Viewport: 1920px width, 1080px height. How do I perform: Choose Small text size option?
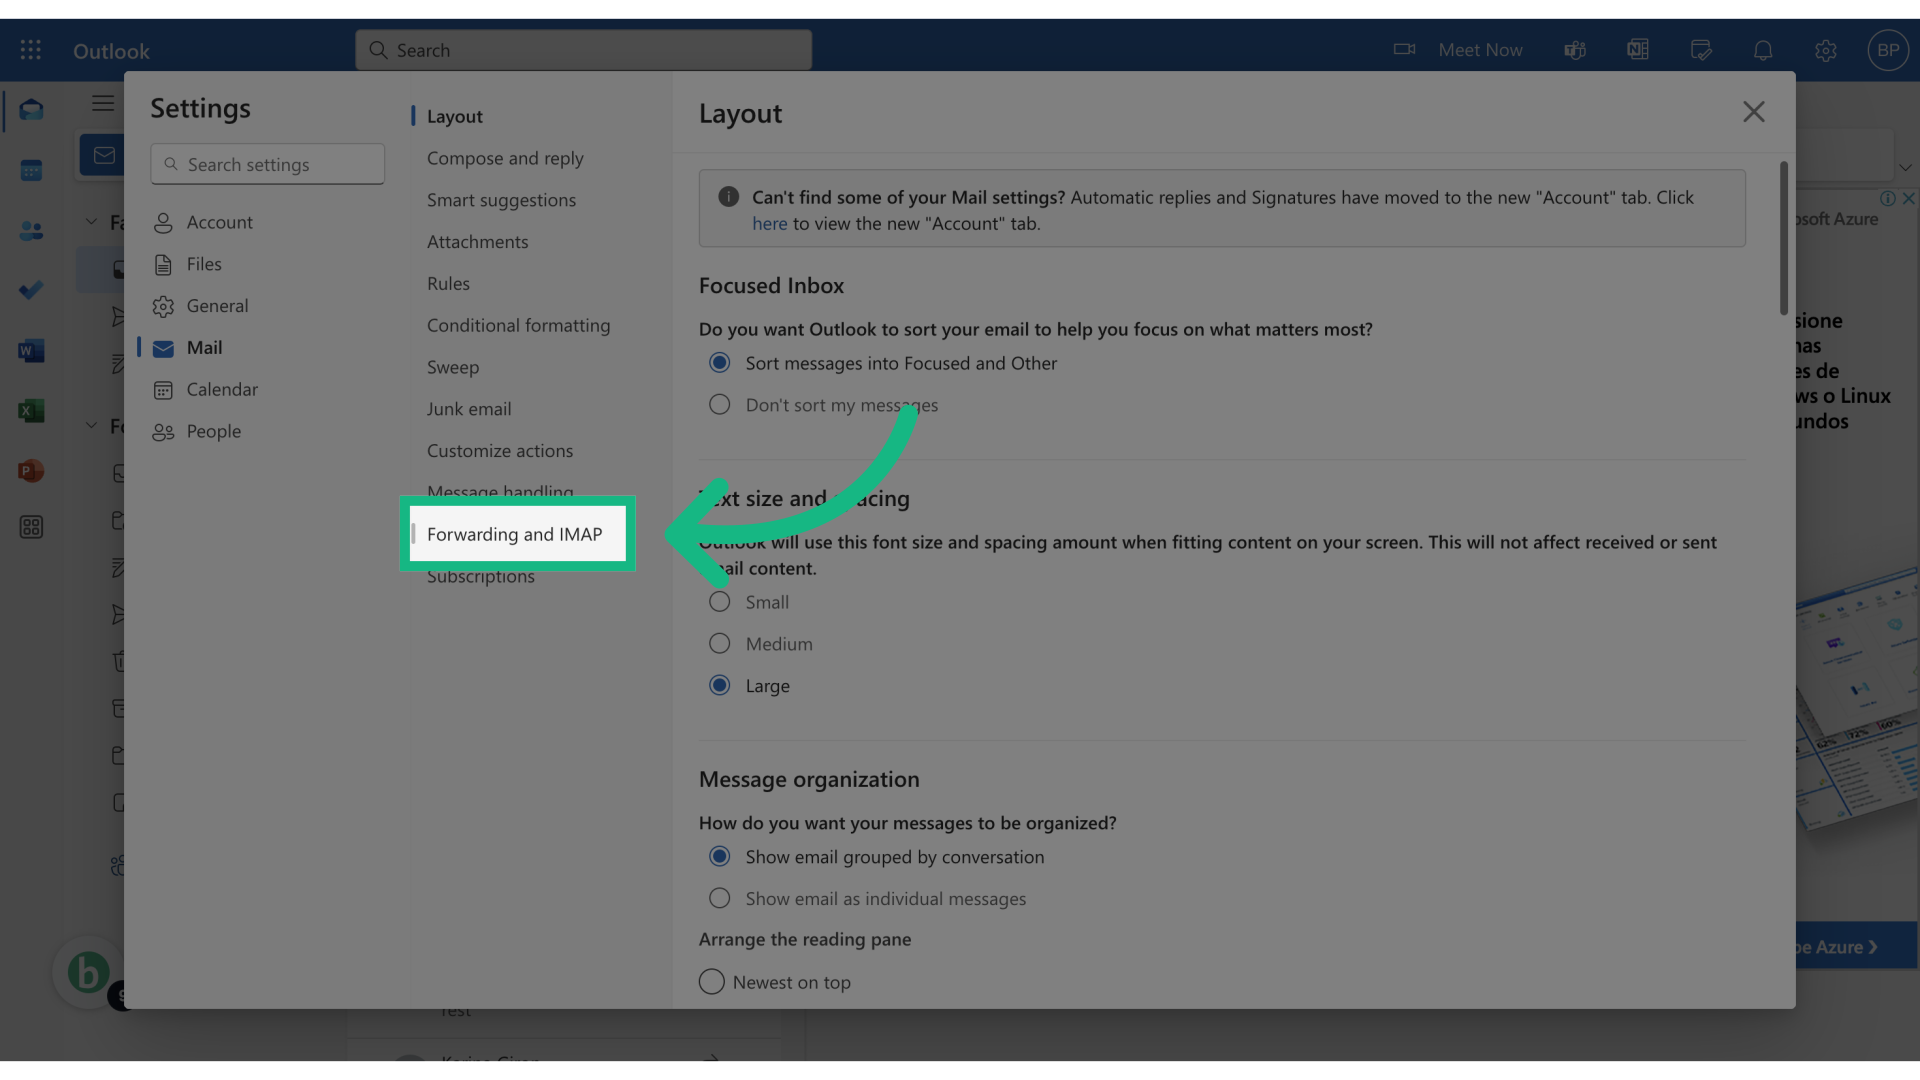pyautogui.click(x=720, y=602)
